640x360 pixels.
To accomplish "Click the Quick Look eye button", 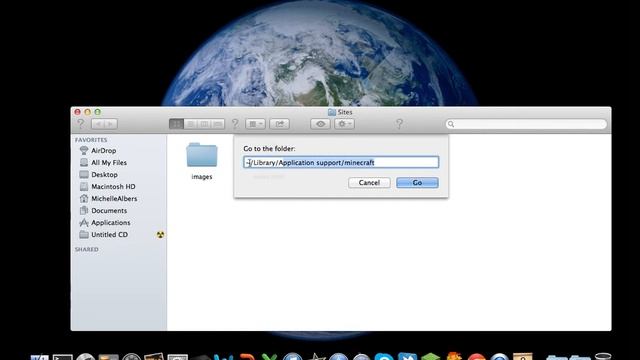I will pyautogui.click(x=320, y=124).
